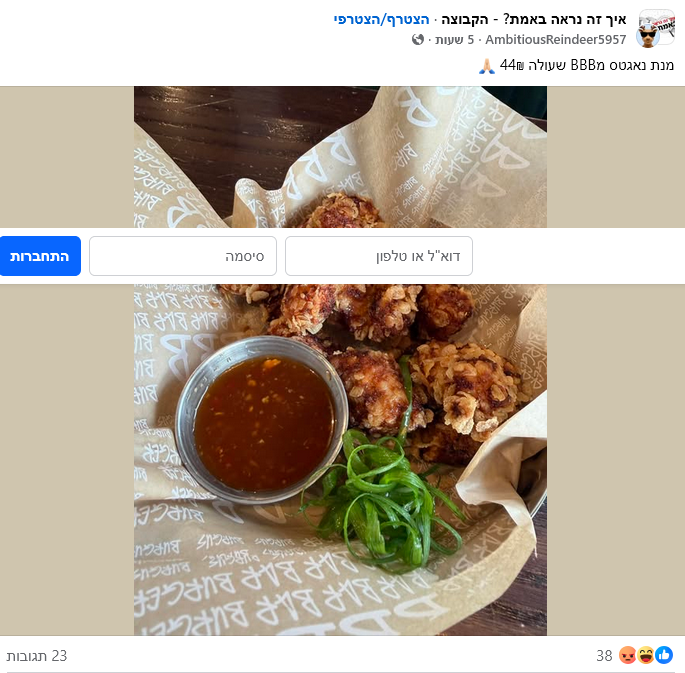Show who reacted via the 38 count
685x673 pixels.
(604, 656)
